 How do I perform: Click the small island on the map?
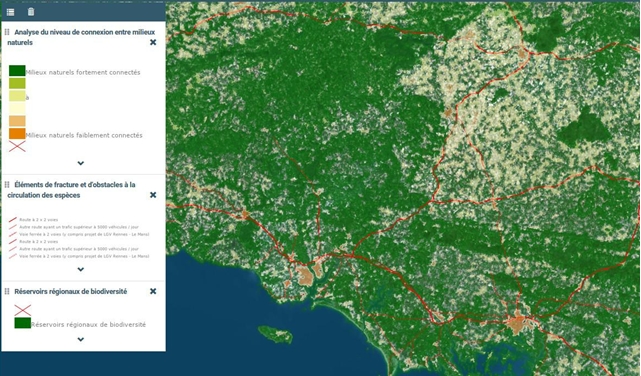coord(275,334)
